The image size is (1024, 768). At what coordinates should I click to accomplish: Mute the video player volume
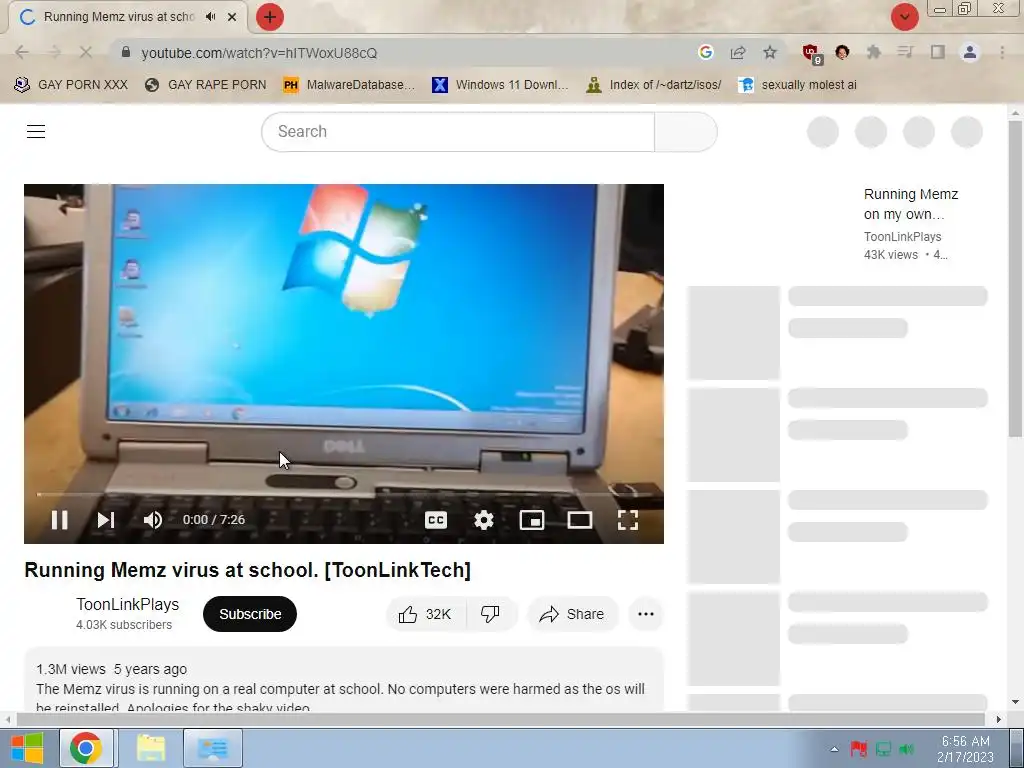(152, 520)
